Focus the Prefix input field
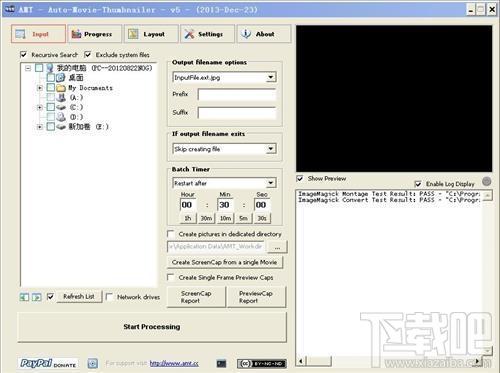The image size is (500, 373). point(237,94)
